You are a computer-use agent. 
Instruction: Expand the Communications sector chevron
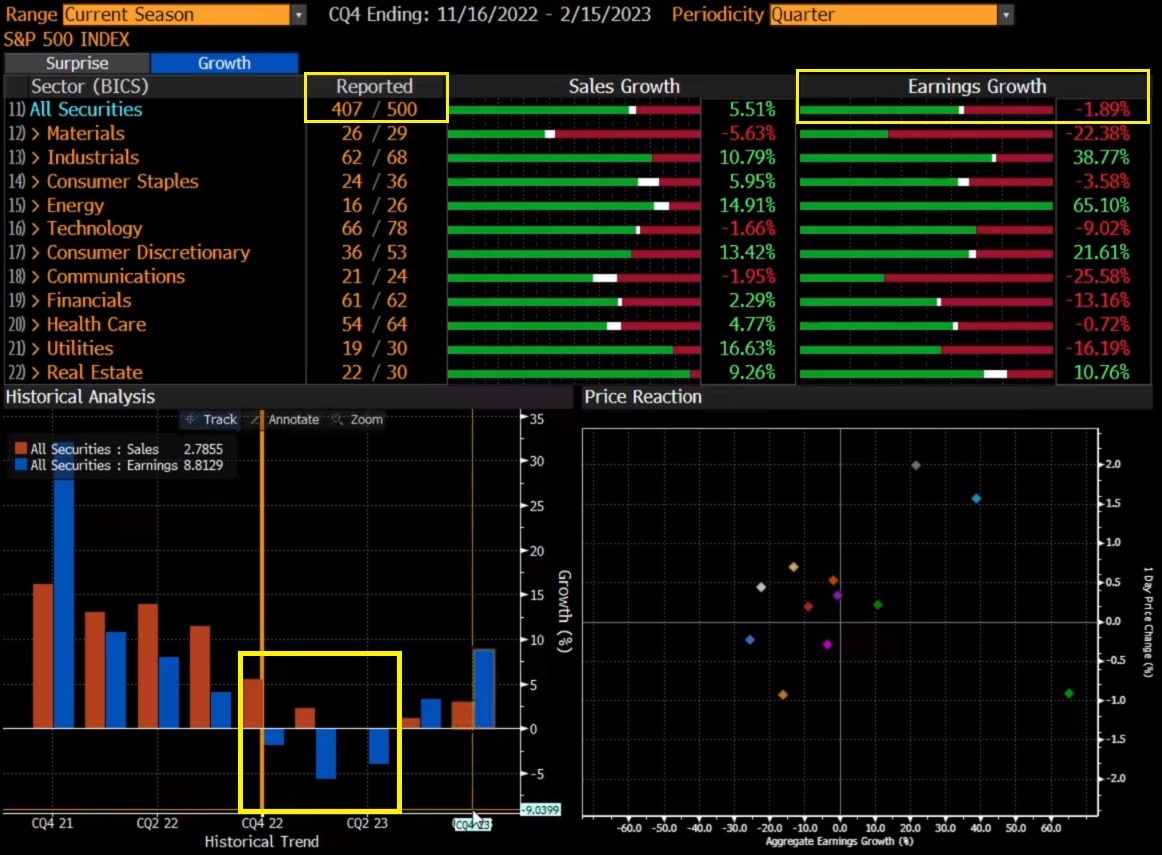click(x=35, y=277)
